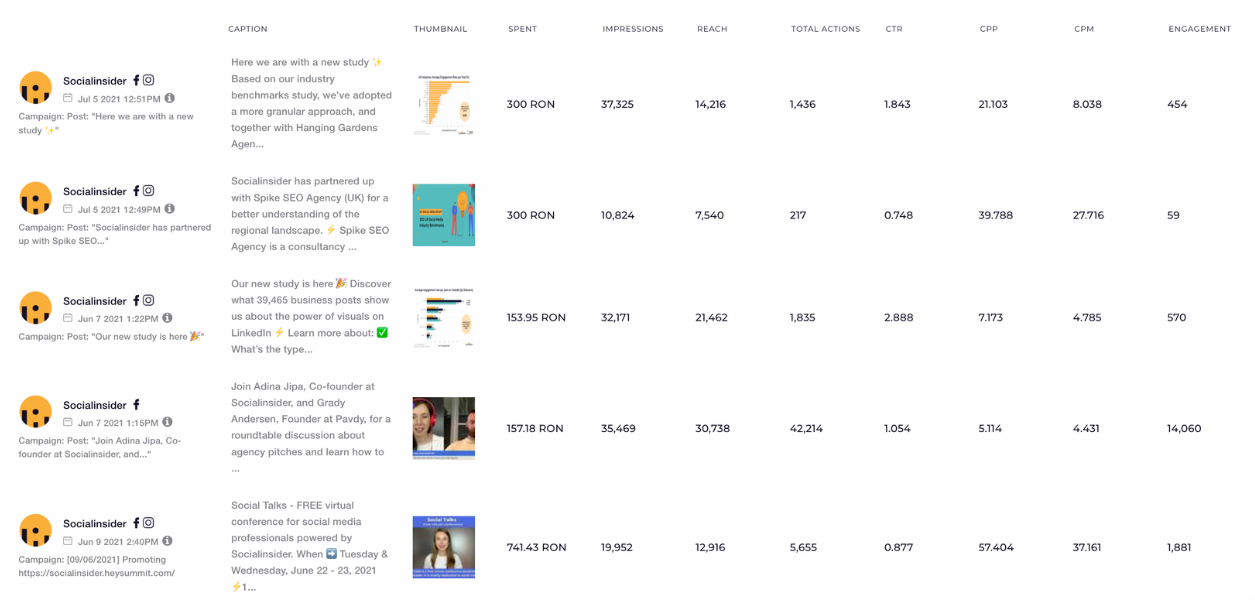
Task: Open info icon beside Jul 5 2021 12:49PM
Action: tap(170, 209)
